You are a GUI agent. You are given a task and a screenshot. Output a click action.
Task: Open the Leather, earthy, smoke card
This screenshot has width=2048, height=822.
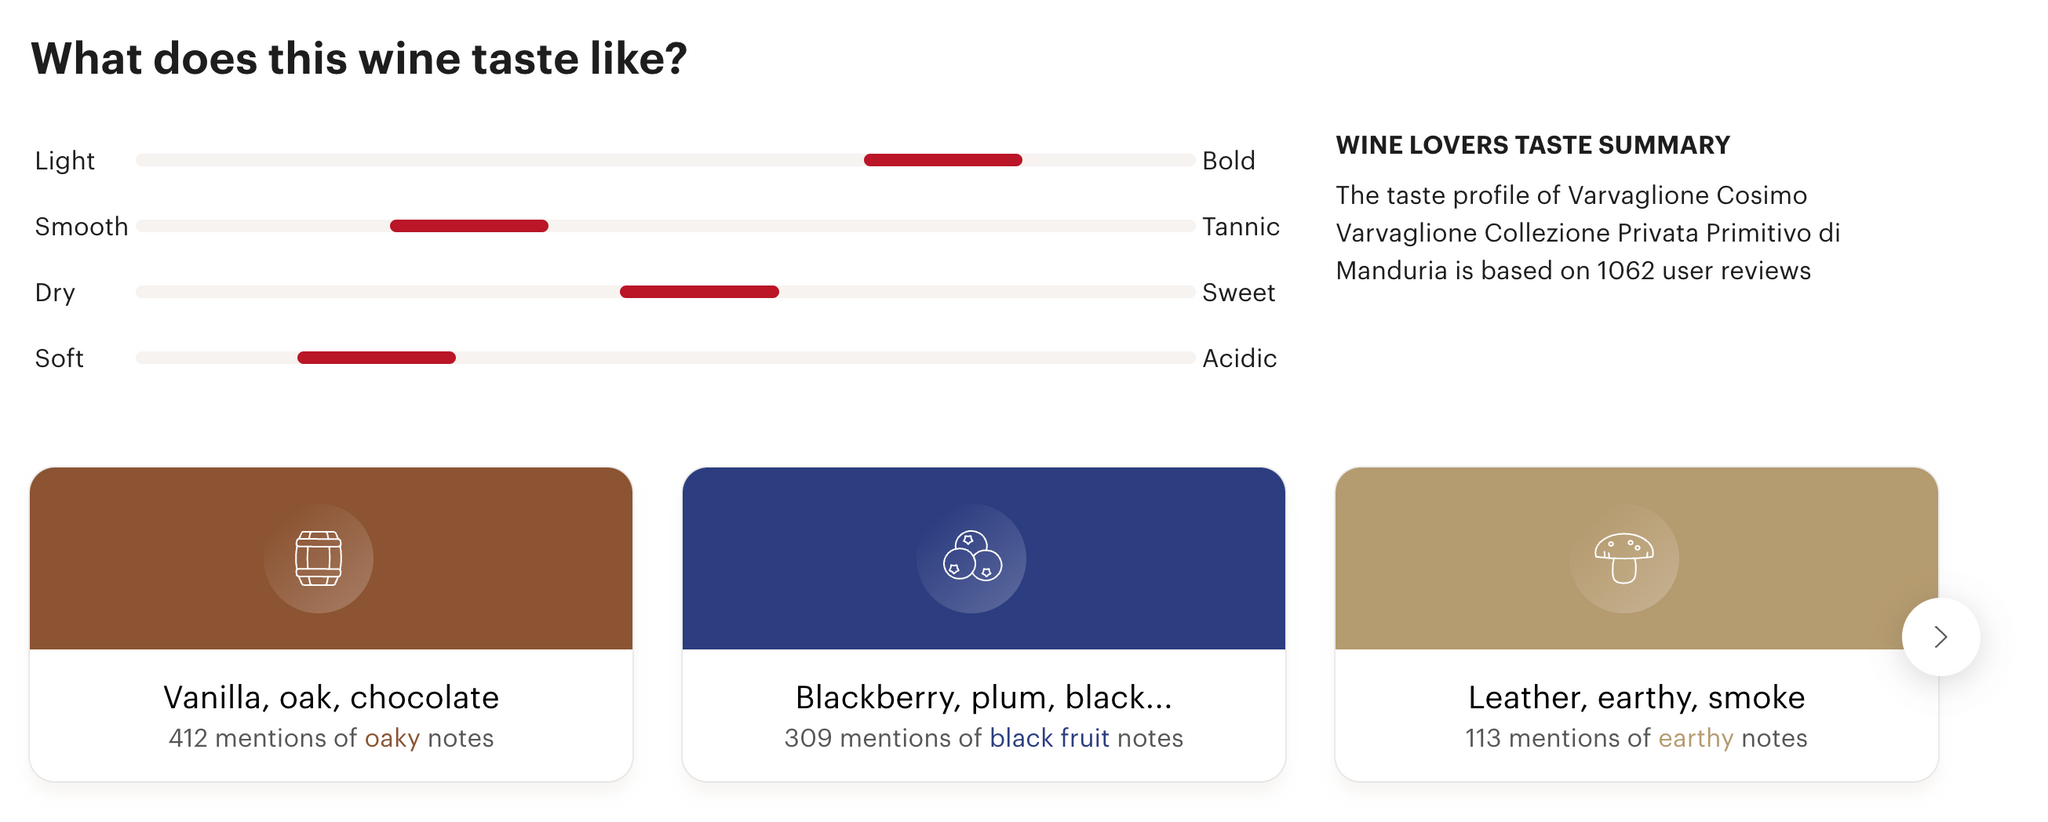click(1637, 624)
